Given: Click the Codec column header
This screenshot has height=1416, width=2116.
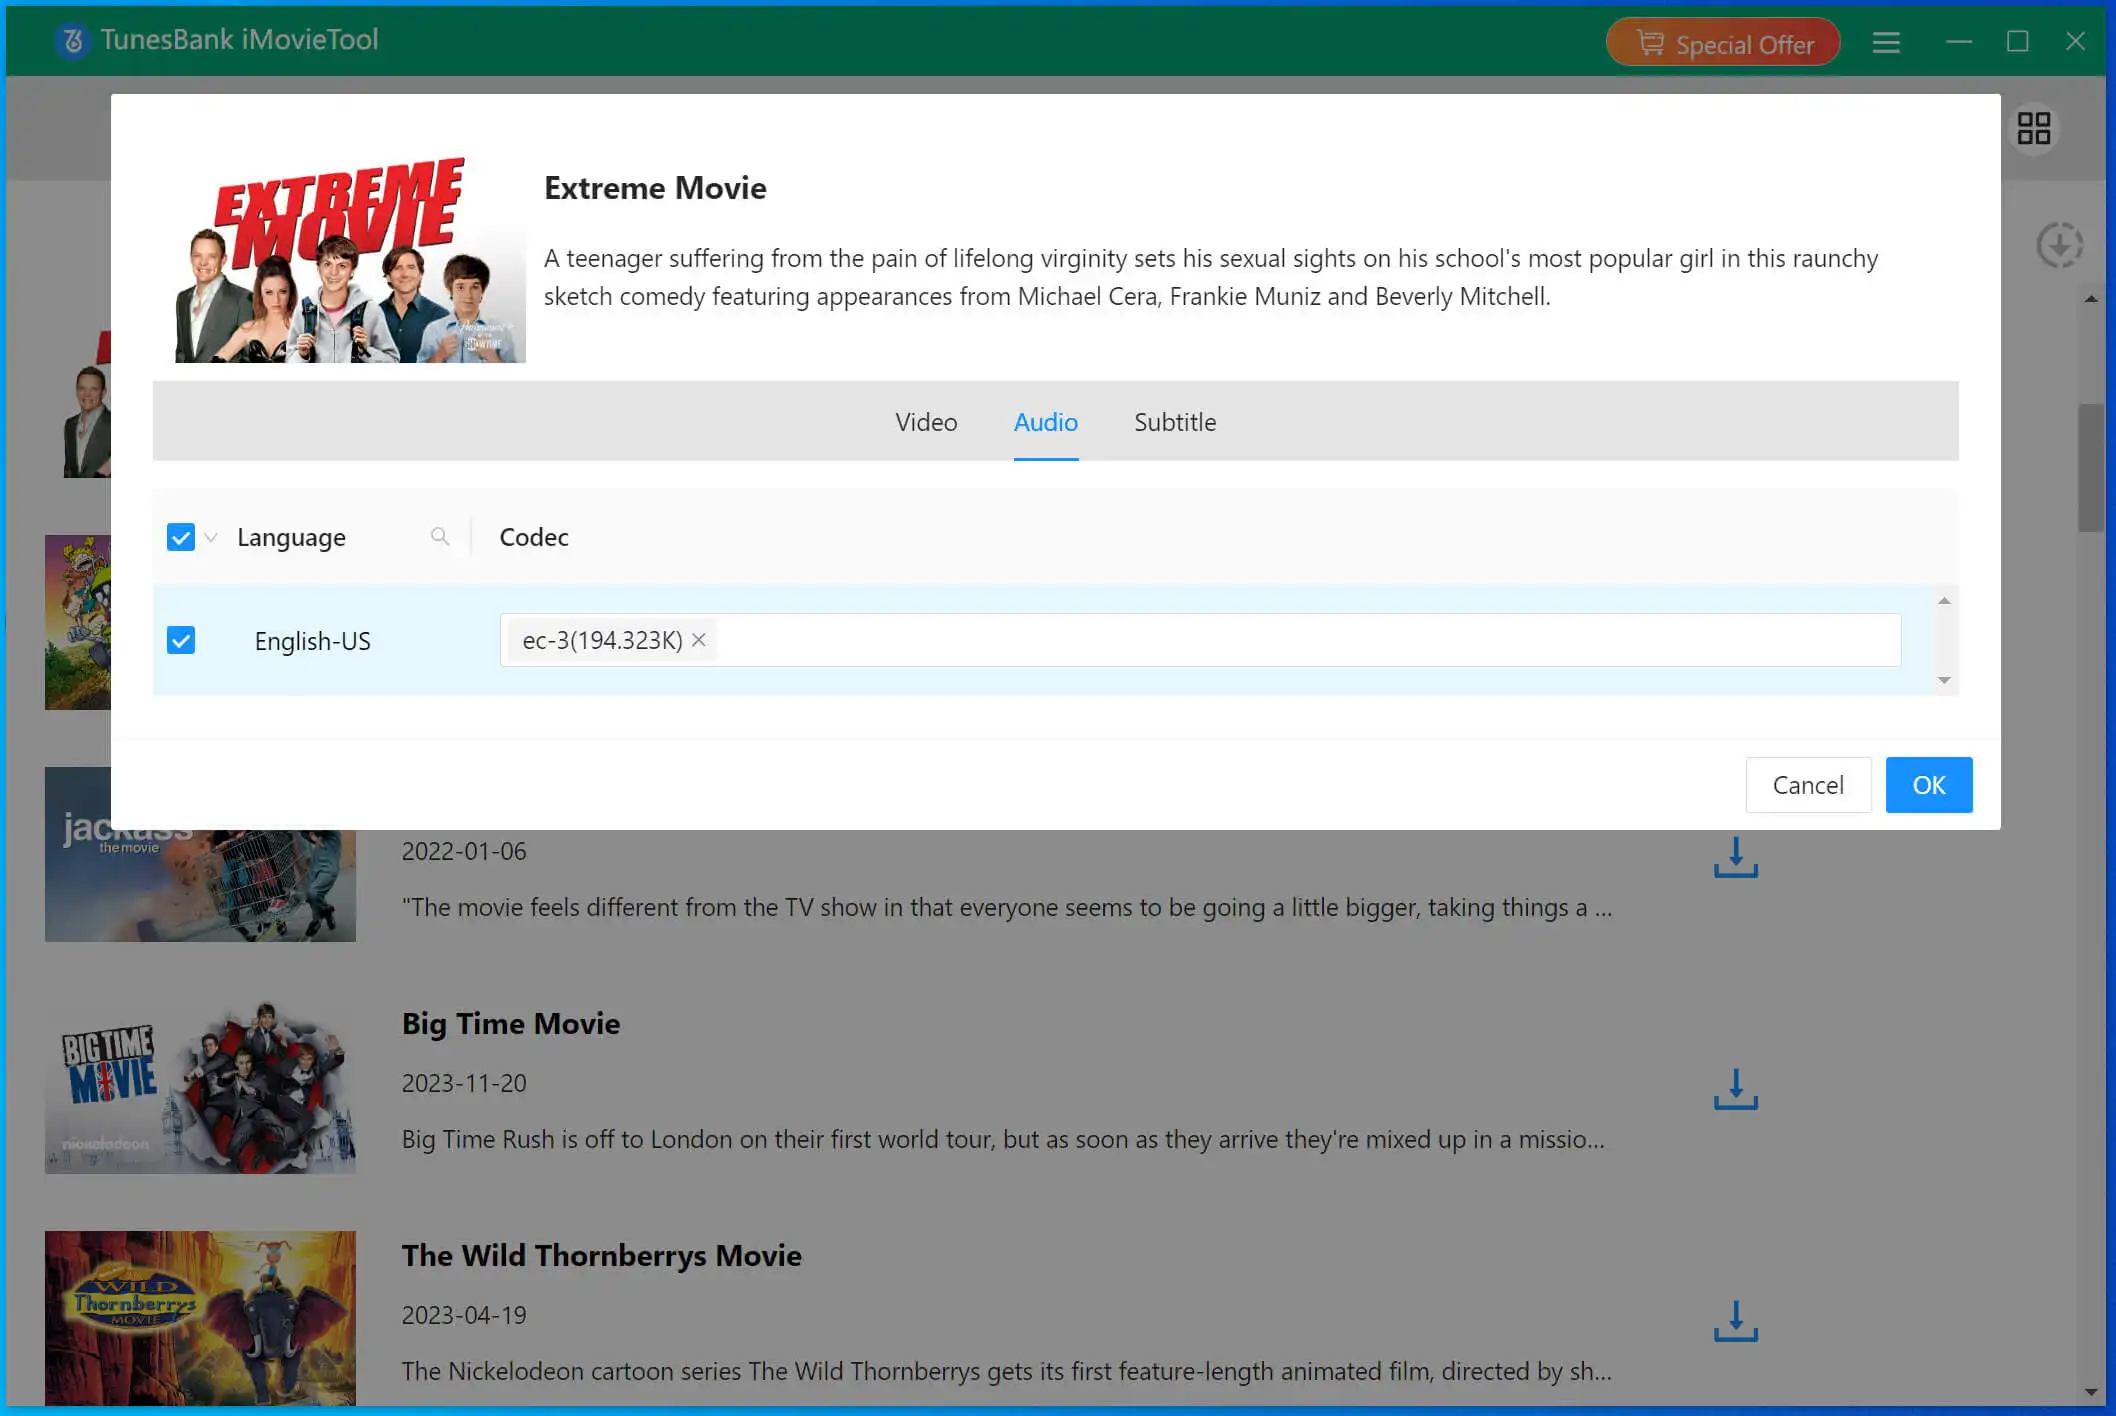Looking at the screenshot, I should pyautogui.click(x=534, y=537).
